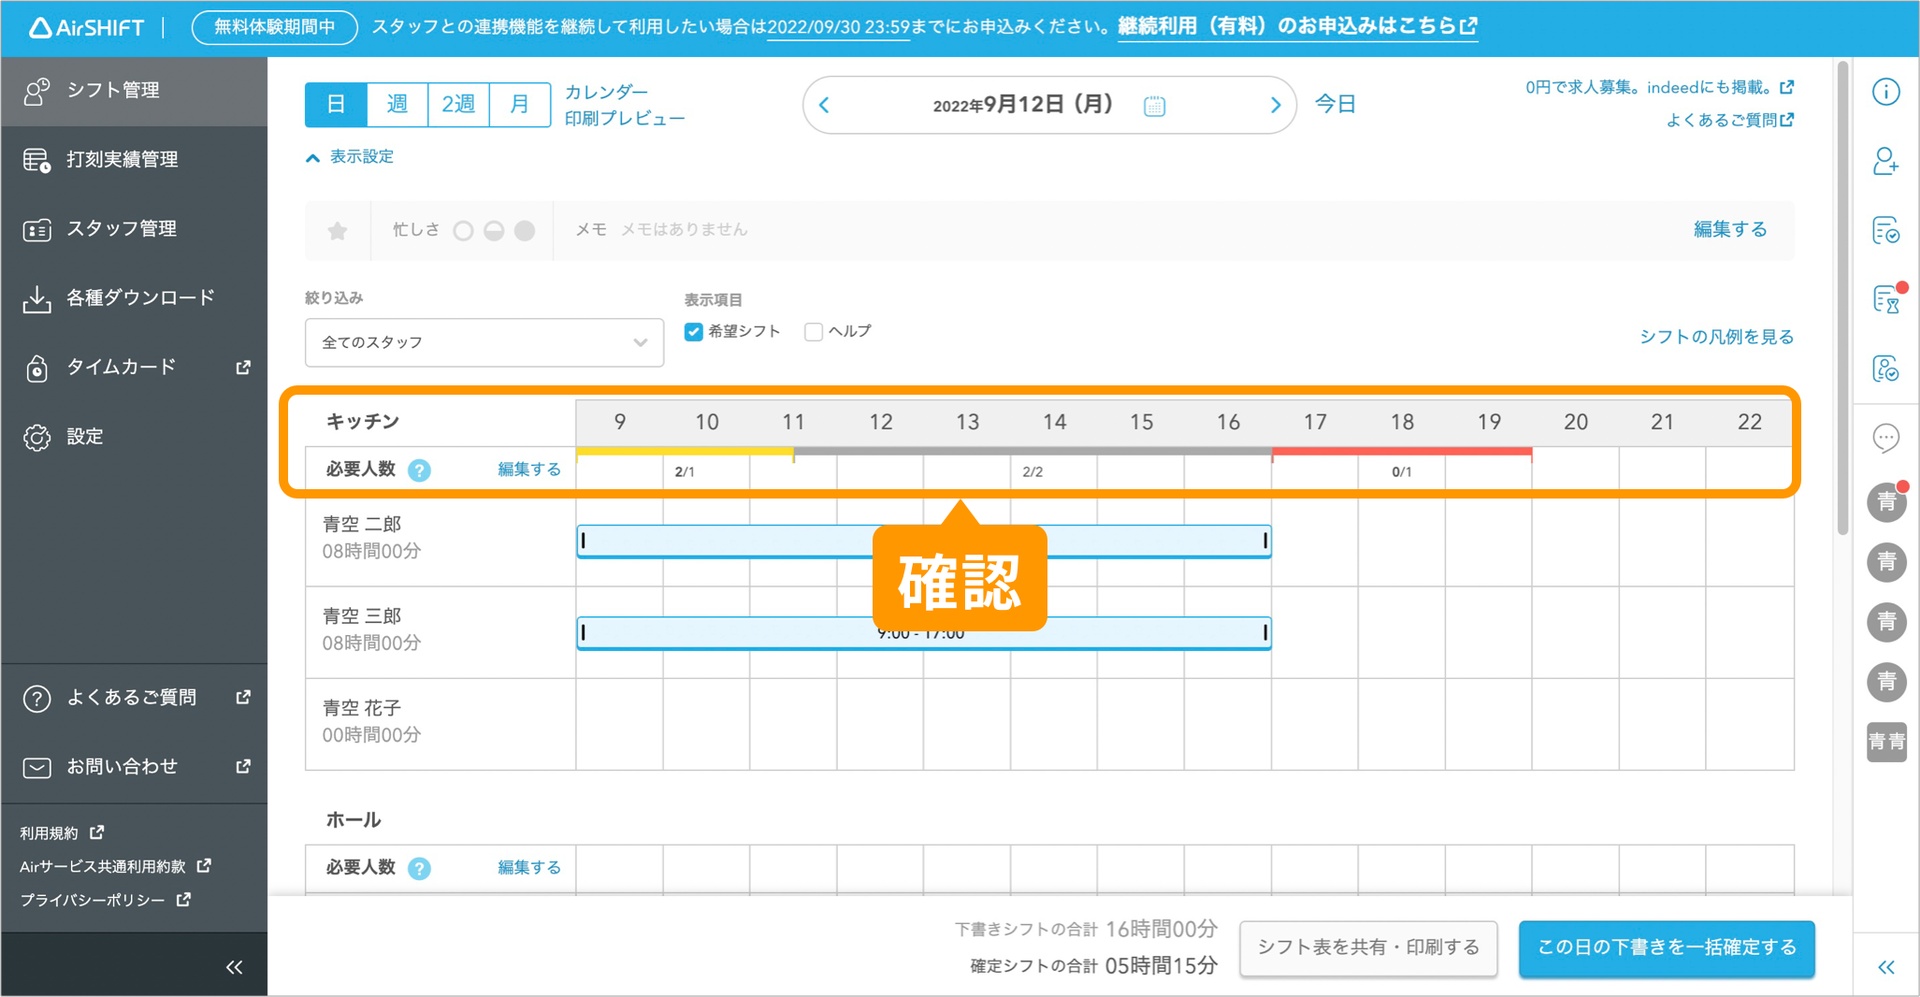The image size is (1920, 997).
Task: Open スタッフ管理 in the sidebar menu
Action: [121, 229]
